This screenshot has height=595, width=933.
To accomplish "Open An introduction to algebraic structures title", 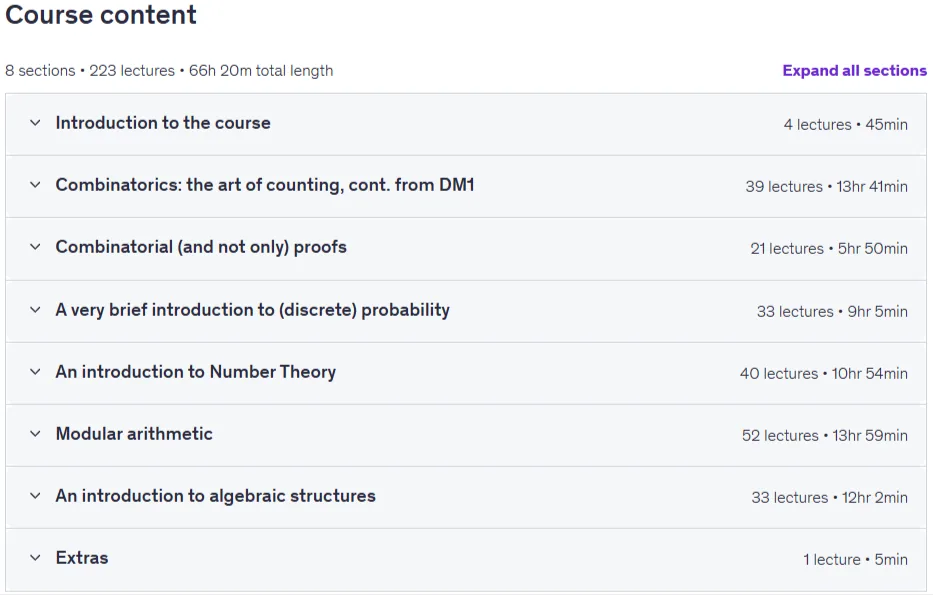I will point(215,496).
